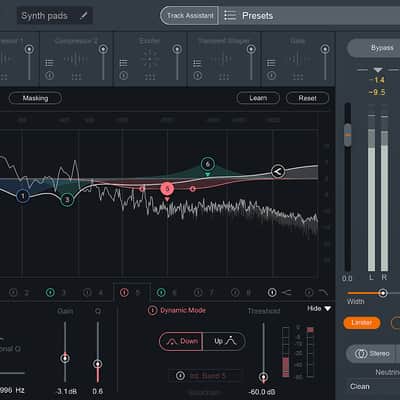
Task: Adjust the output gain fader handle
Action: 348,135
